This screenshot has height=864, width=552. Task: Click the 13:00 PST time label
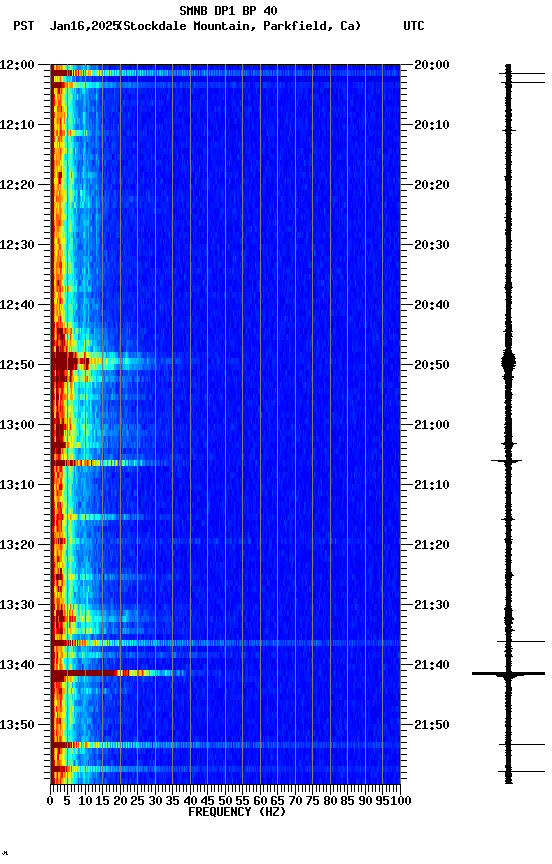pos(17,425)
